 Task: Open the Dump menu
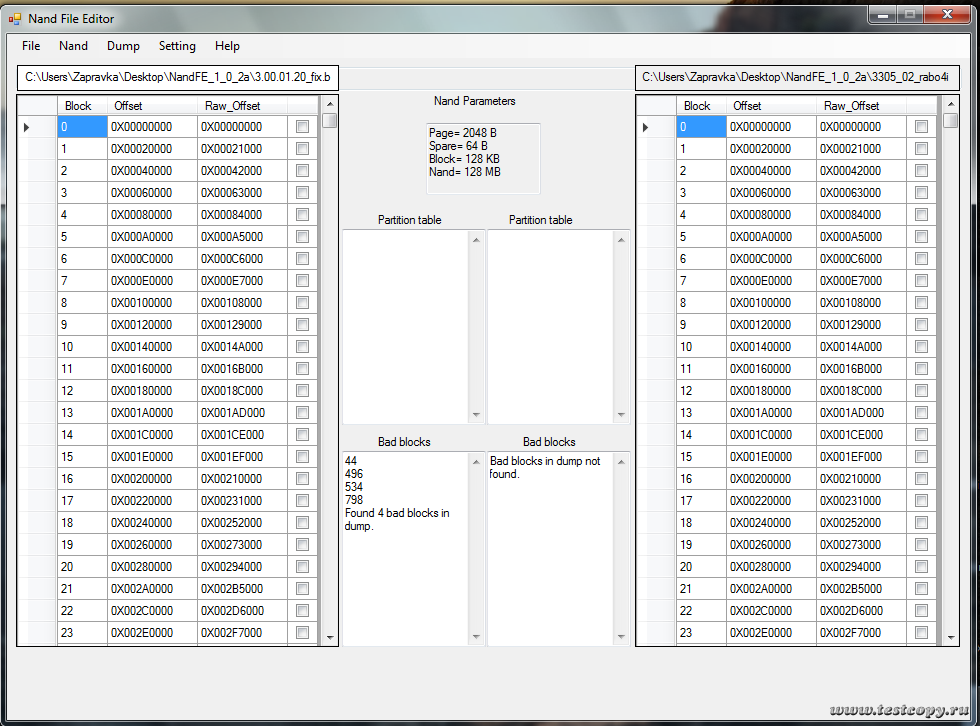click(123, 46)
